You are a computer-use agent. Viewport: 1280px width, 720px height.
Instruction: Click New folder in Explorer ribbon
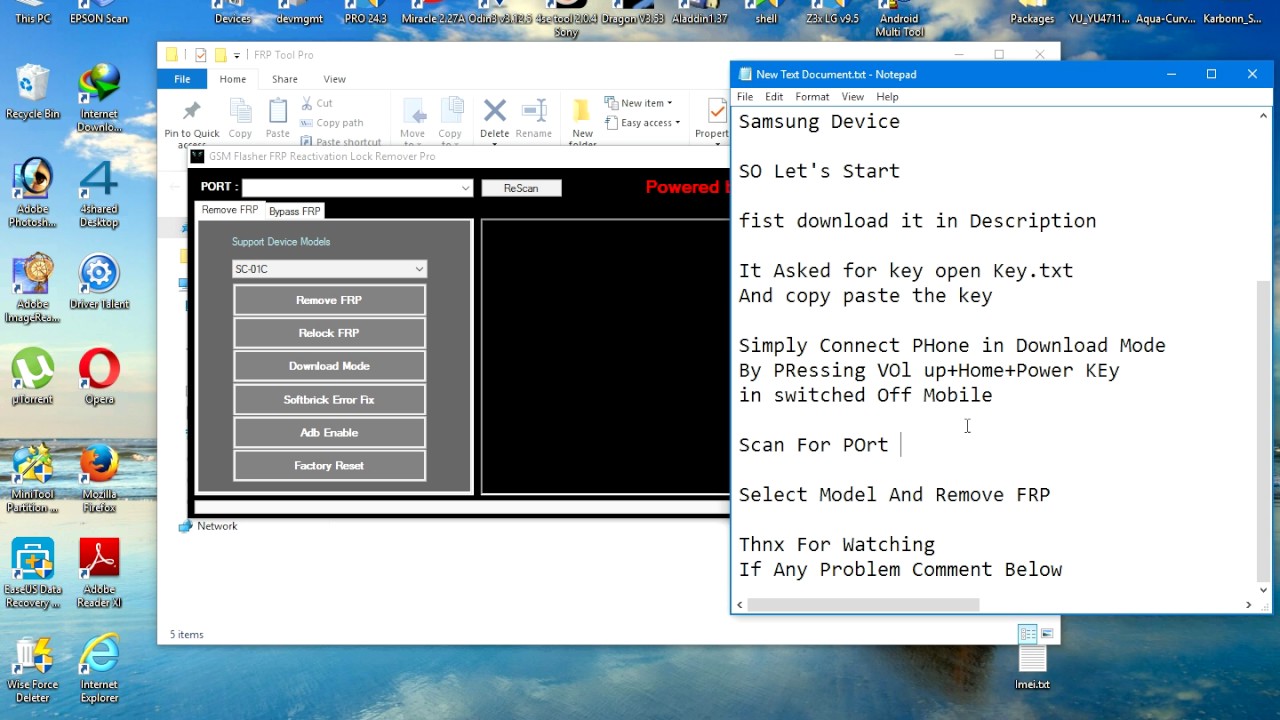(x=582, y=122)
